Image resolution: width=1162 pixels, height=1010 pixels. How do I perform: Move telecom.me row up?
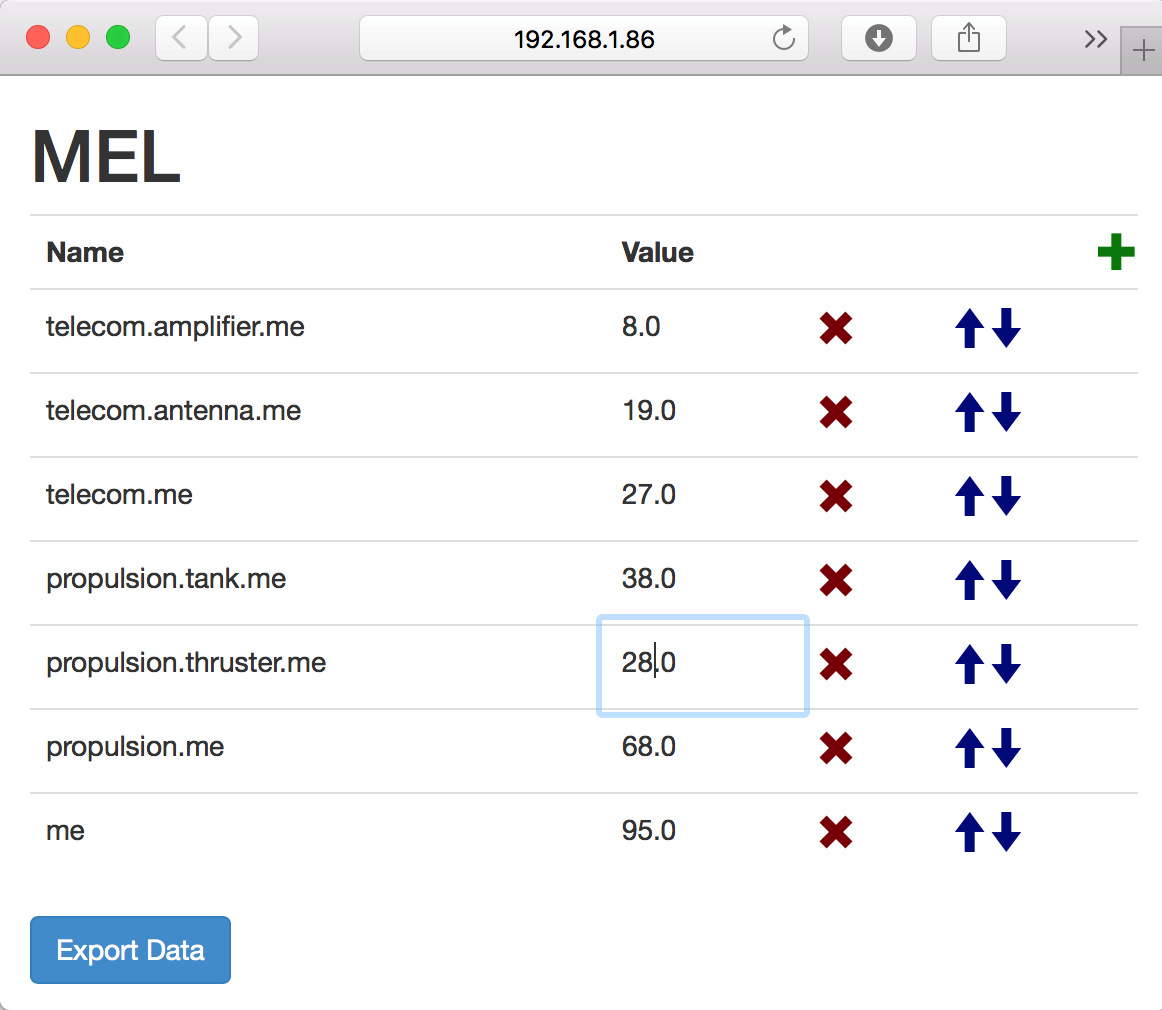tap(967, 496)
